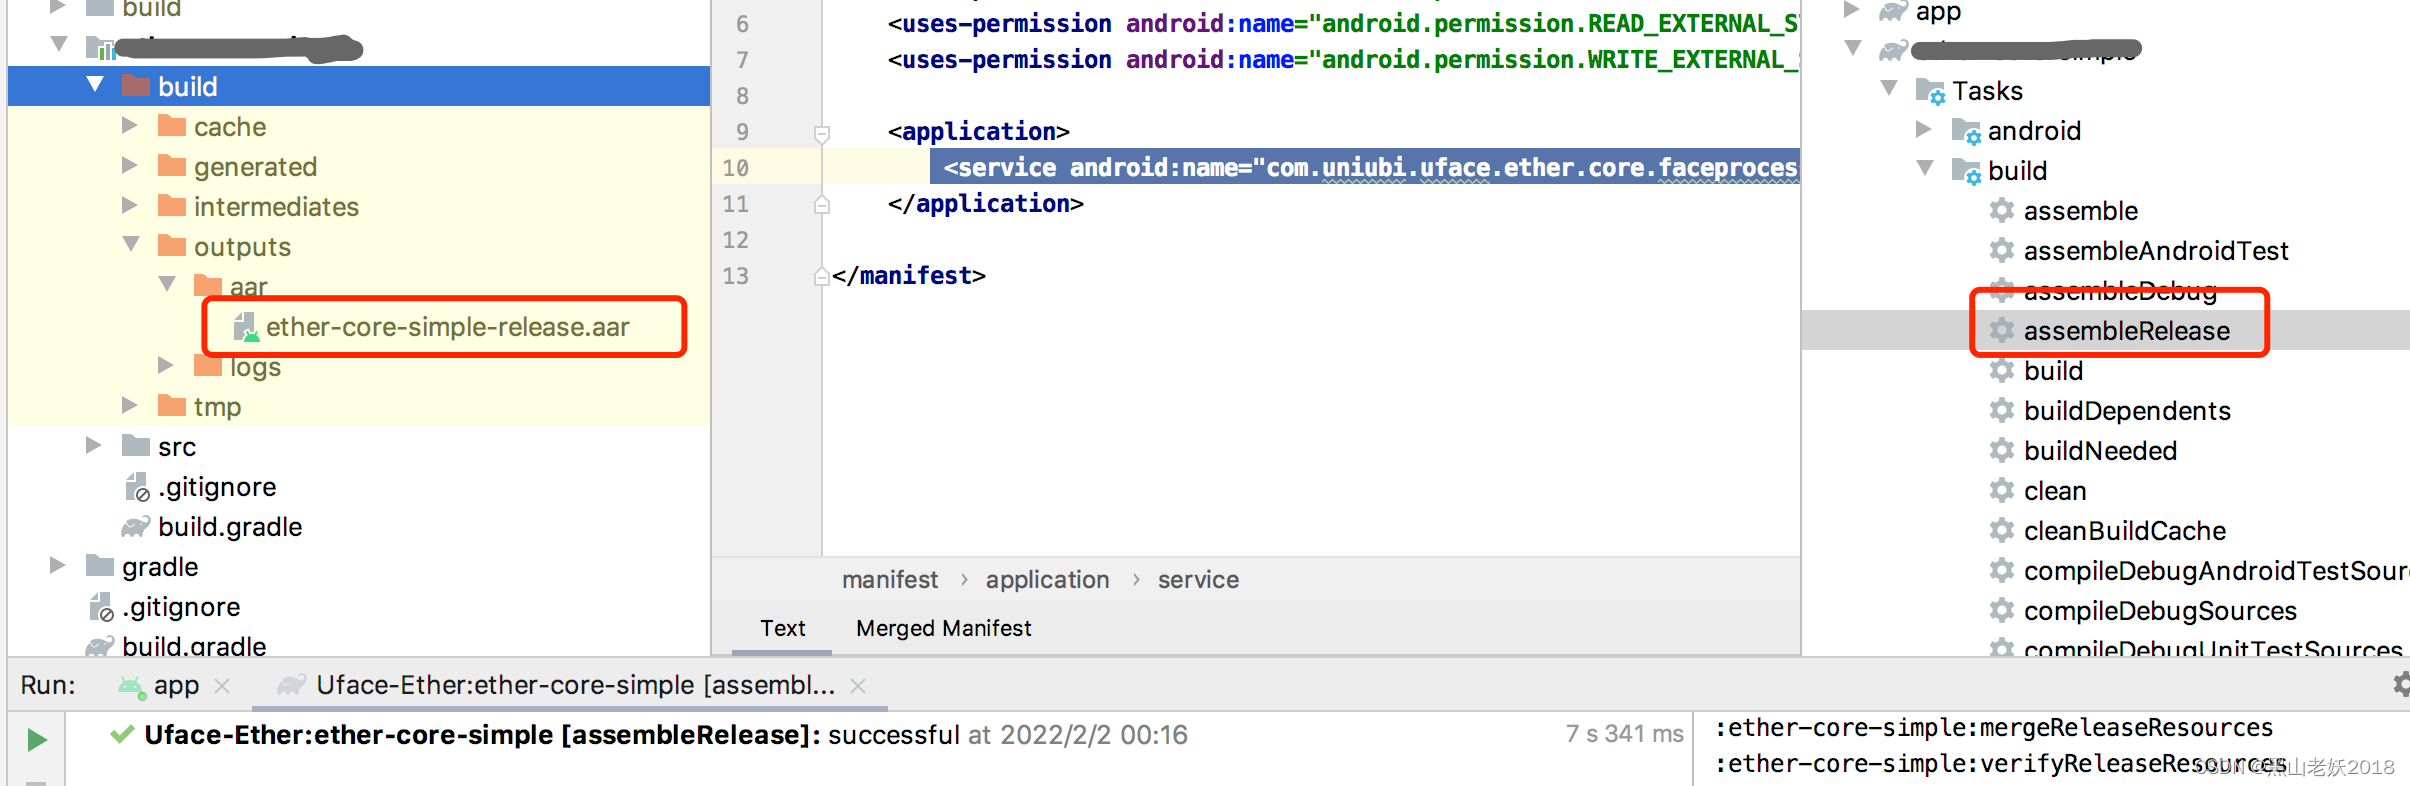Select the app run tab
The image size is (2410, 786).
coord(176,685)
